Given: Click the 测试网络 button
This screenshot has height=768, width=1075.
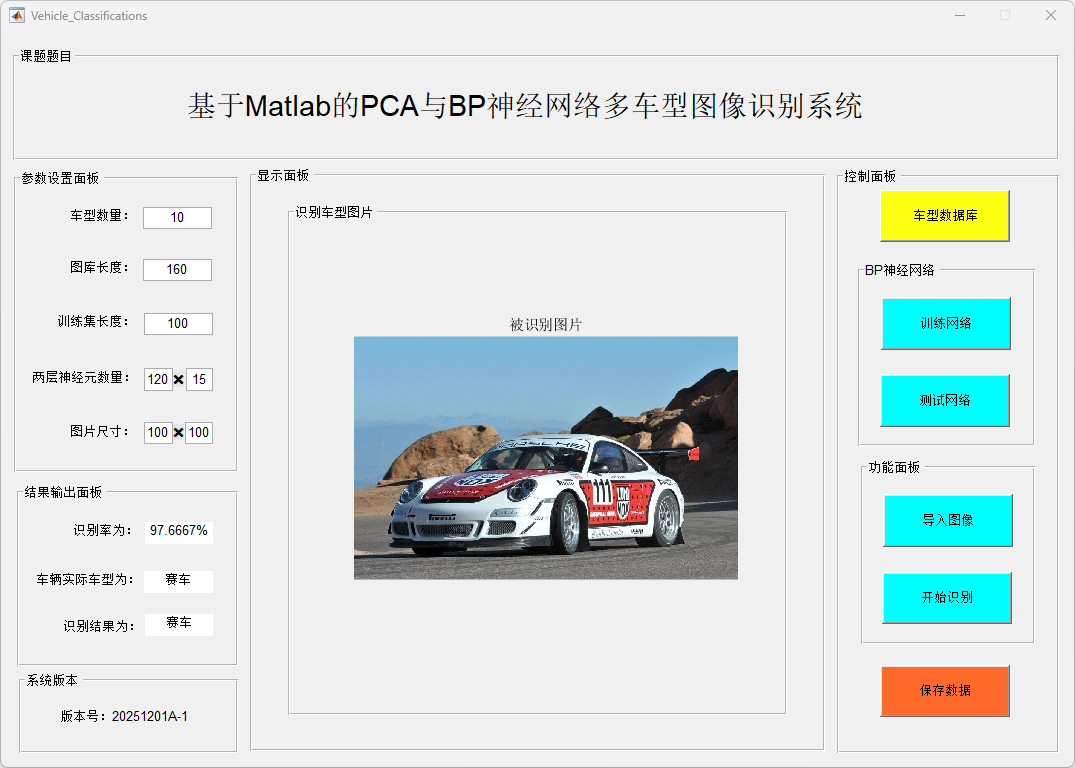Looking at the screenshot, I should 945,400.
